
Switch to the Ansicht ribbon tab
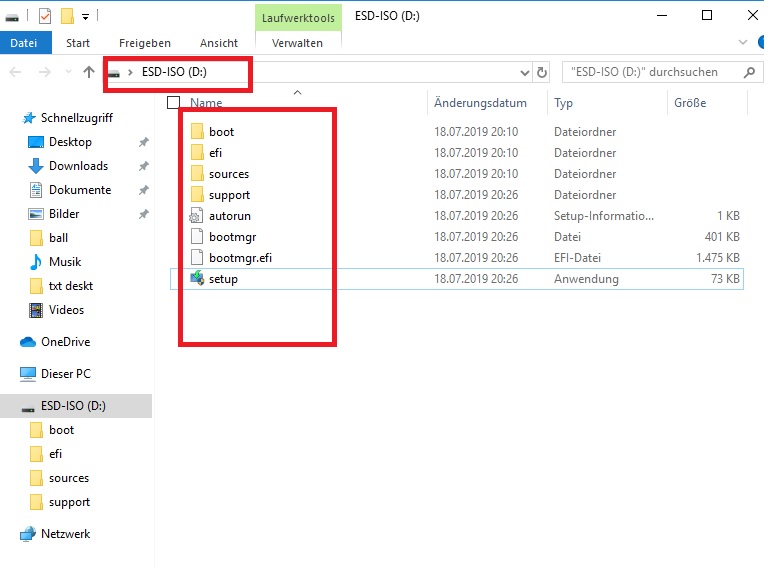[219, 43]
